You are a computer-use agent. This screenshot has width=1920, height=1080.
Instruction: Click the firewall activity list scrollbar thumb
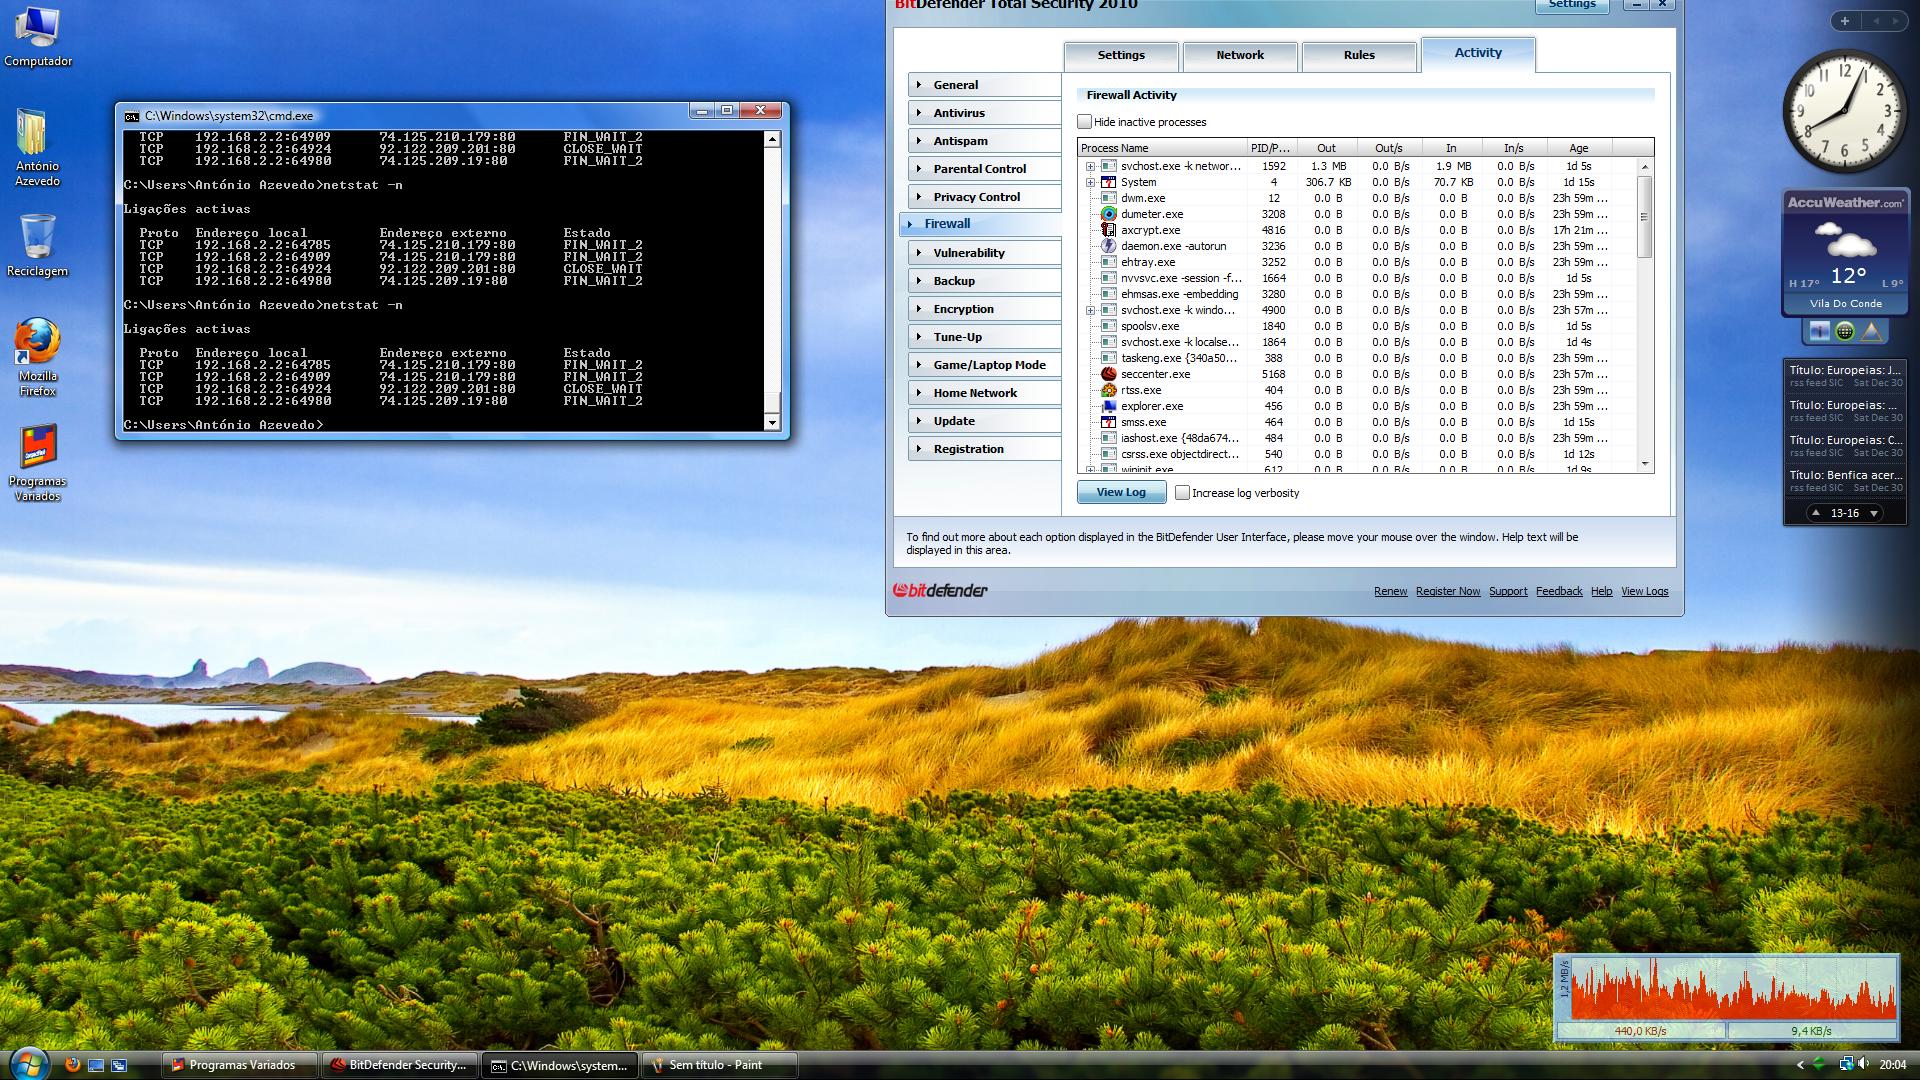point(1644,216)
